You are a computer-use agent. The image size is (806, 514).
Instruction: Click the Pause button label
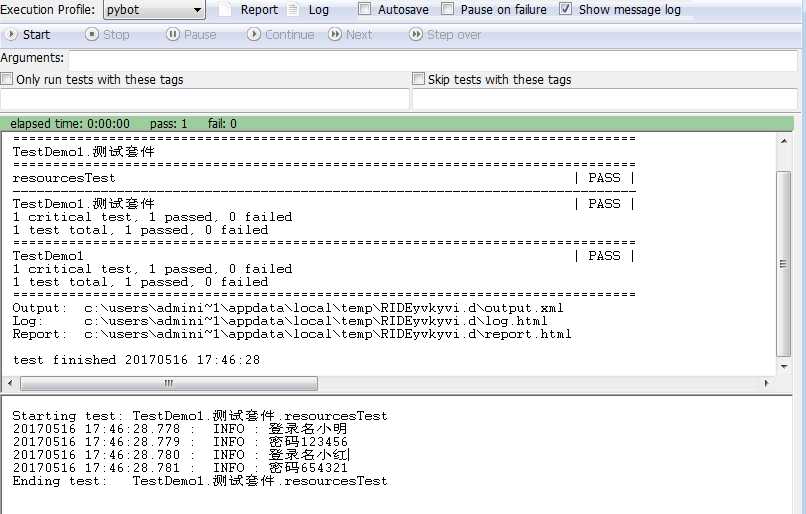[x=200, y=34]
